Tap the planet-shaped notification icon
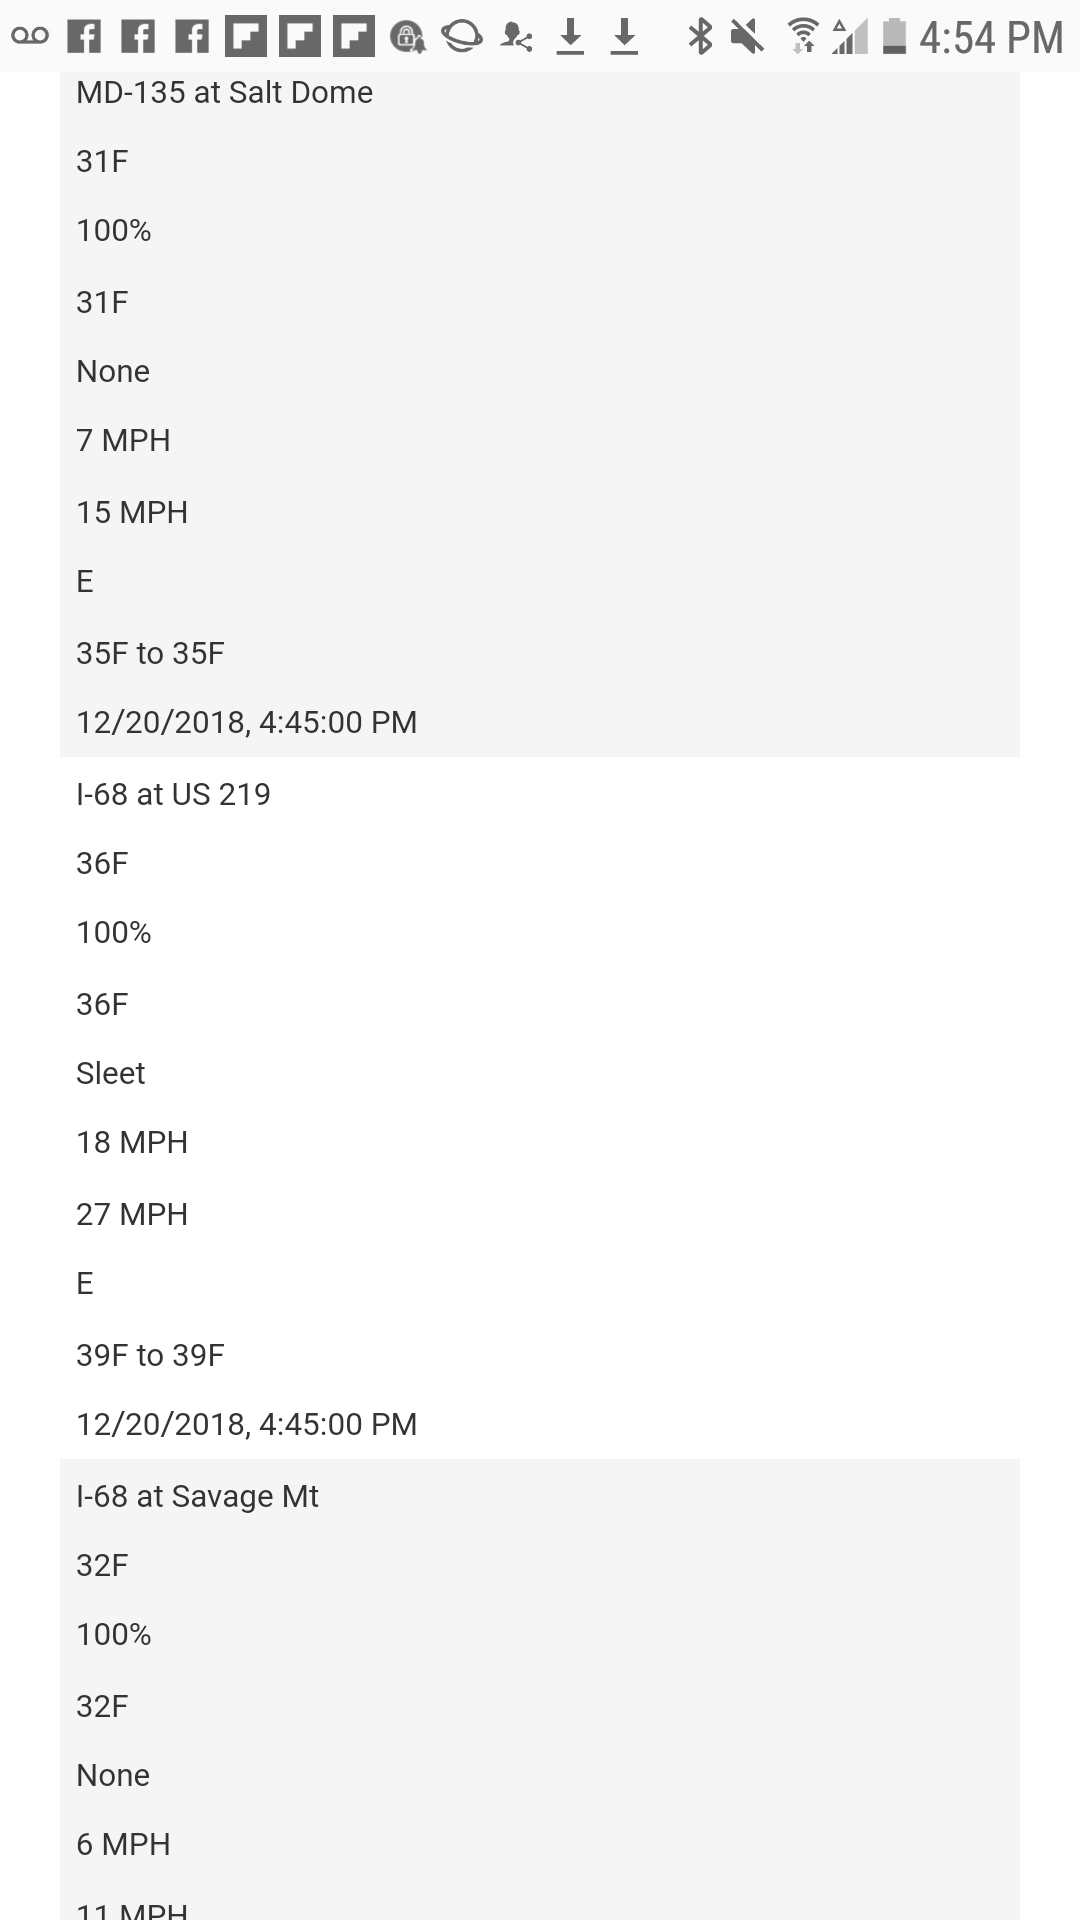 coord(461,37)
